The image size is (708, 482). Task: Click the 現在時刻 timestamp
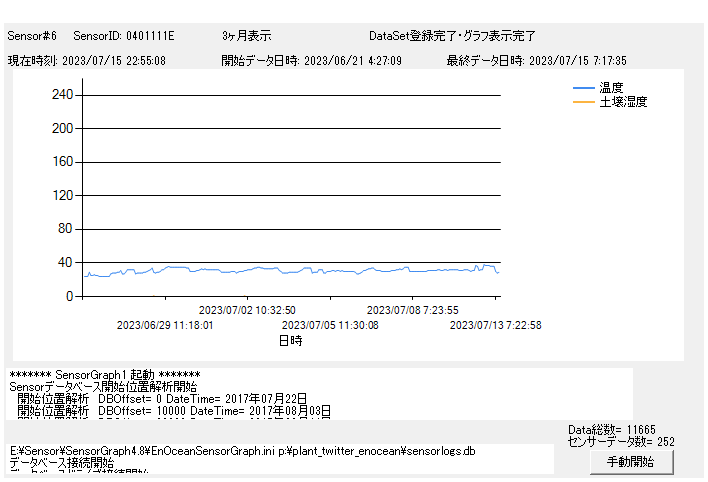tap(87, 60)
